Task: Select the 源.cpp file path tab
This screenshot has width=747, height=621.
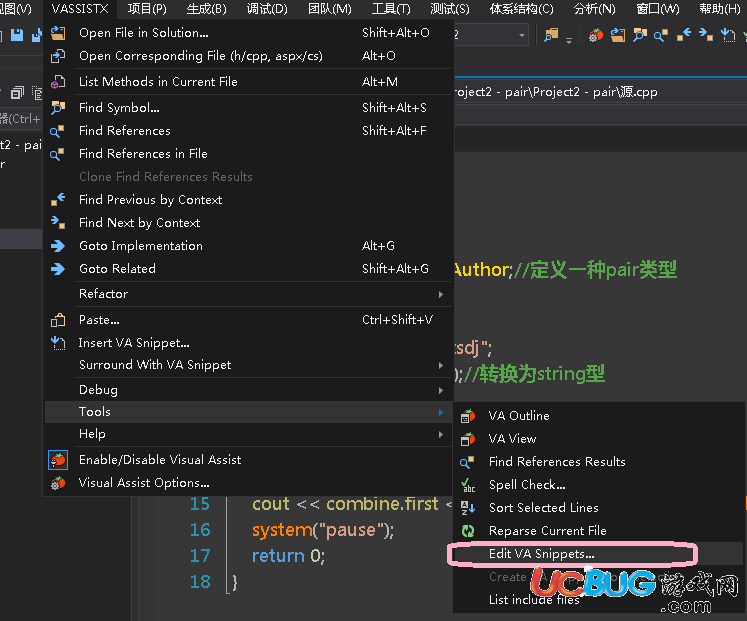Action: (x=556, y=92)
